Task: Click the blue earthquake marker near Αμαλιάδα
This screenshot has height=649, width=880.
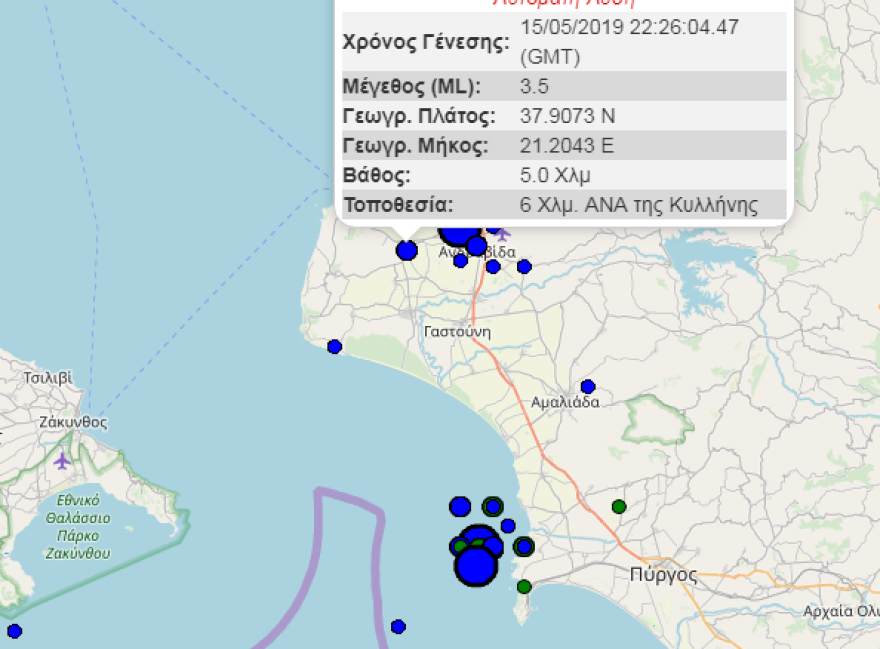Action: coord(588,384)
